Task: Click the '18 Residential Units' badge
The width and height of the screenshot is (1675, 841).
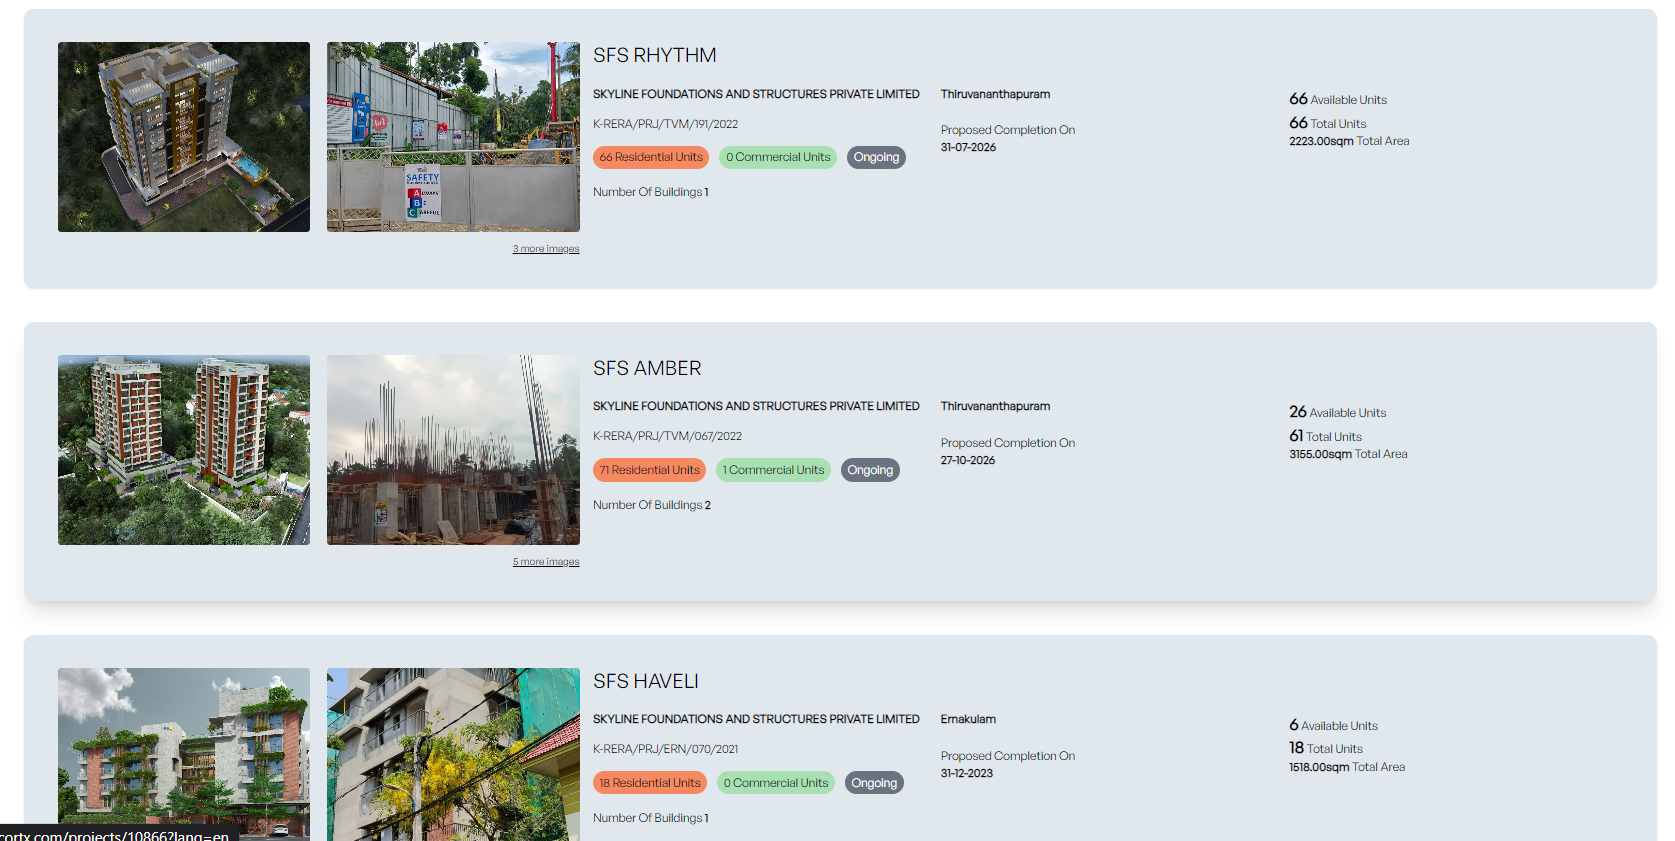Action: [650, 783]
